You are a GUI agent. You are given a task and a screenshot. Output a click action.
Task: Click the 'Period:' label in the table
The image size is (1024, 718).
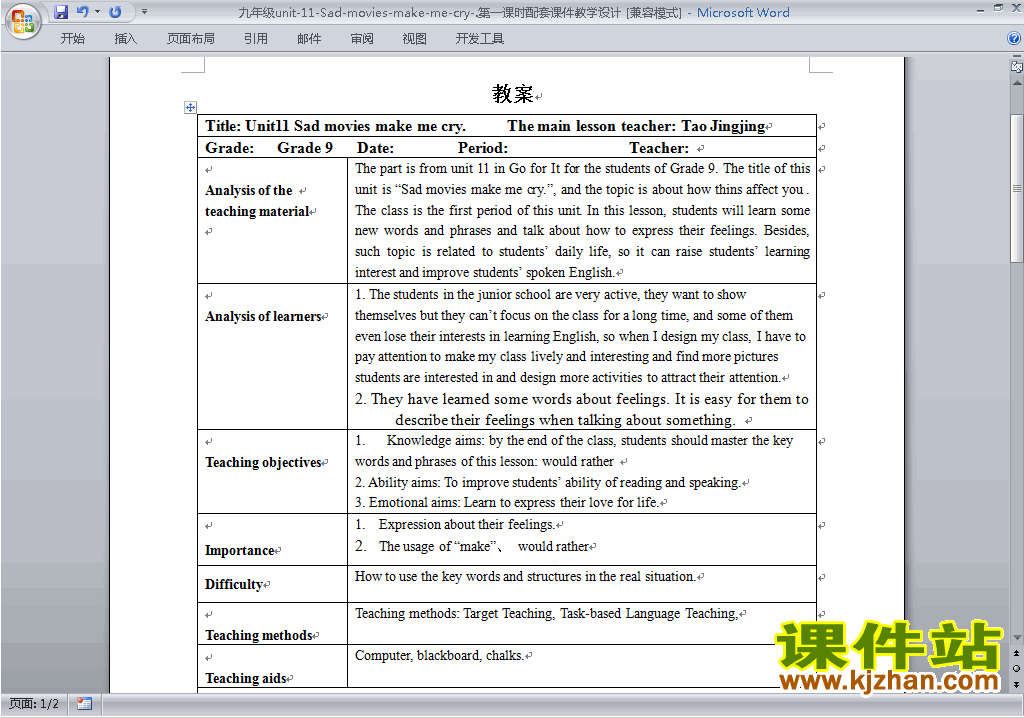[x=483, y=148]
